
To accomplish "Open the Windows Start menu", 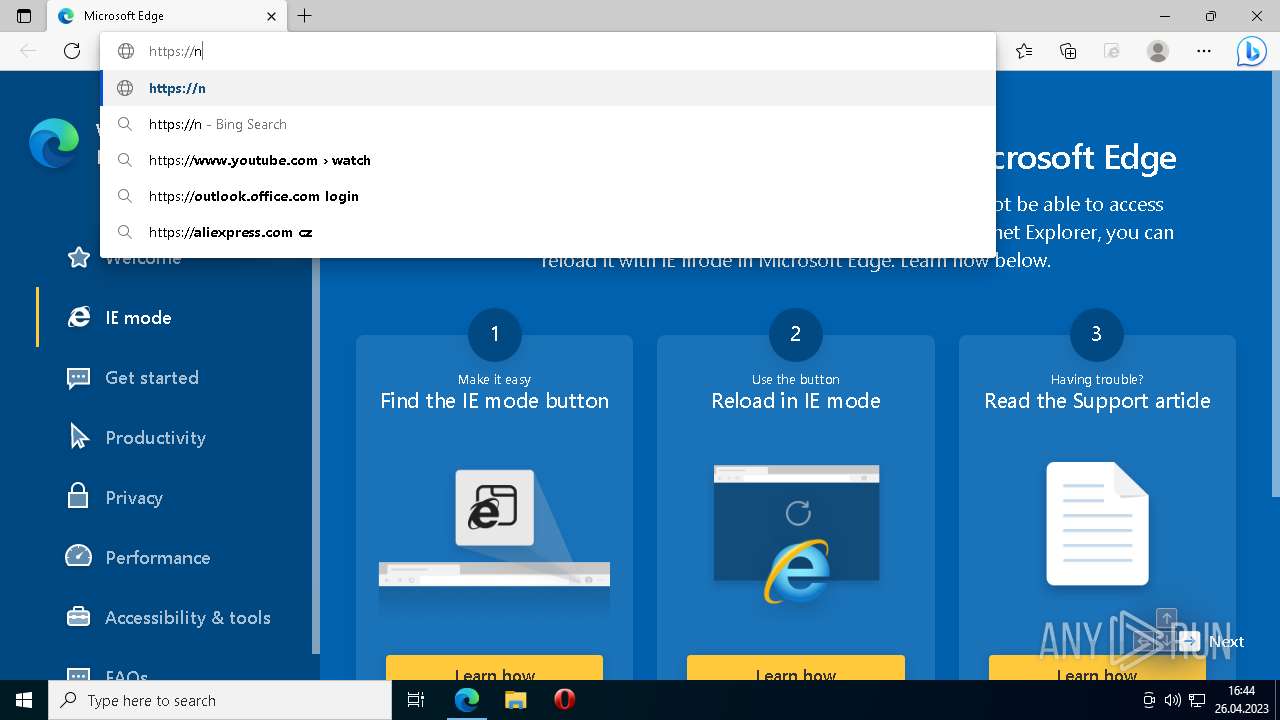I will [24, 700].
